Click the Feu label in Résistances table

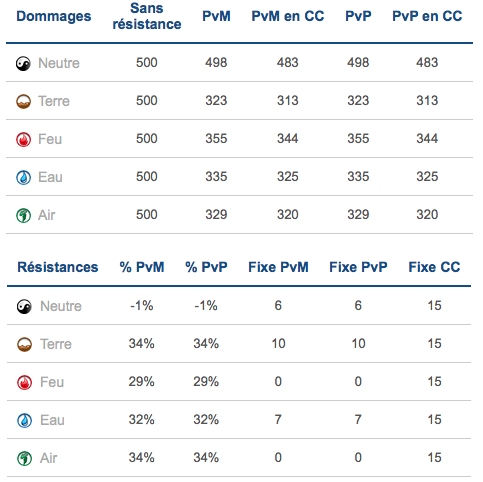pyautogui.click(x=52, y=382)
